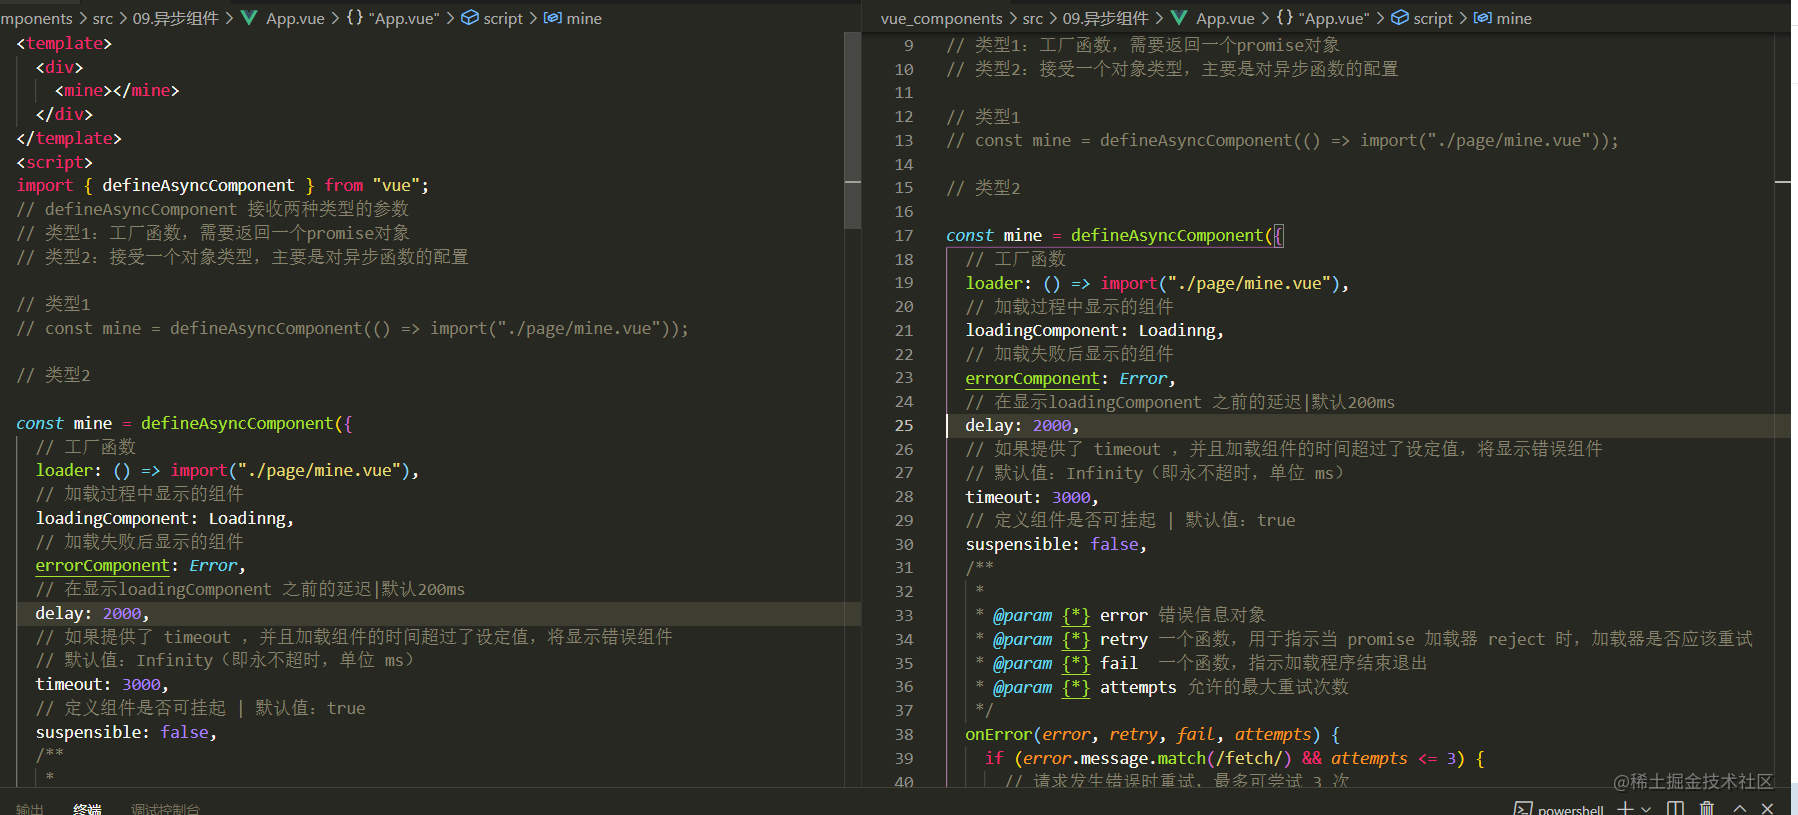
Task: Click '<template>' opening tag in left editor
Action: [x=64, y=43]
